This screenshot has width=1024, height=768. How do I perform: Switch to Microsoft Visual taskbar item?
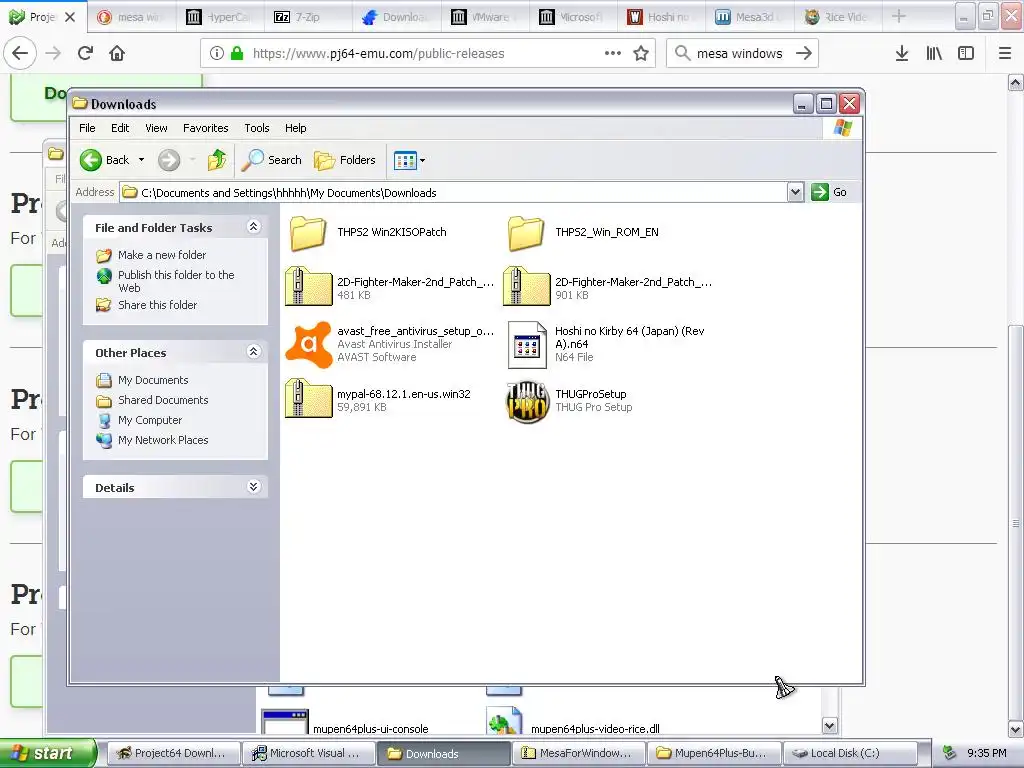click(x=308, y=753)
